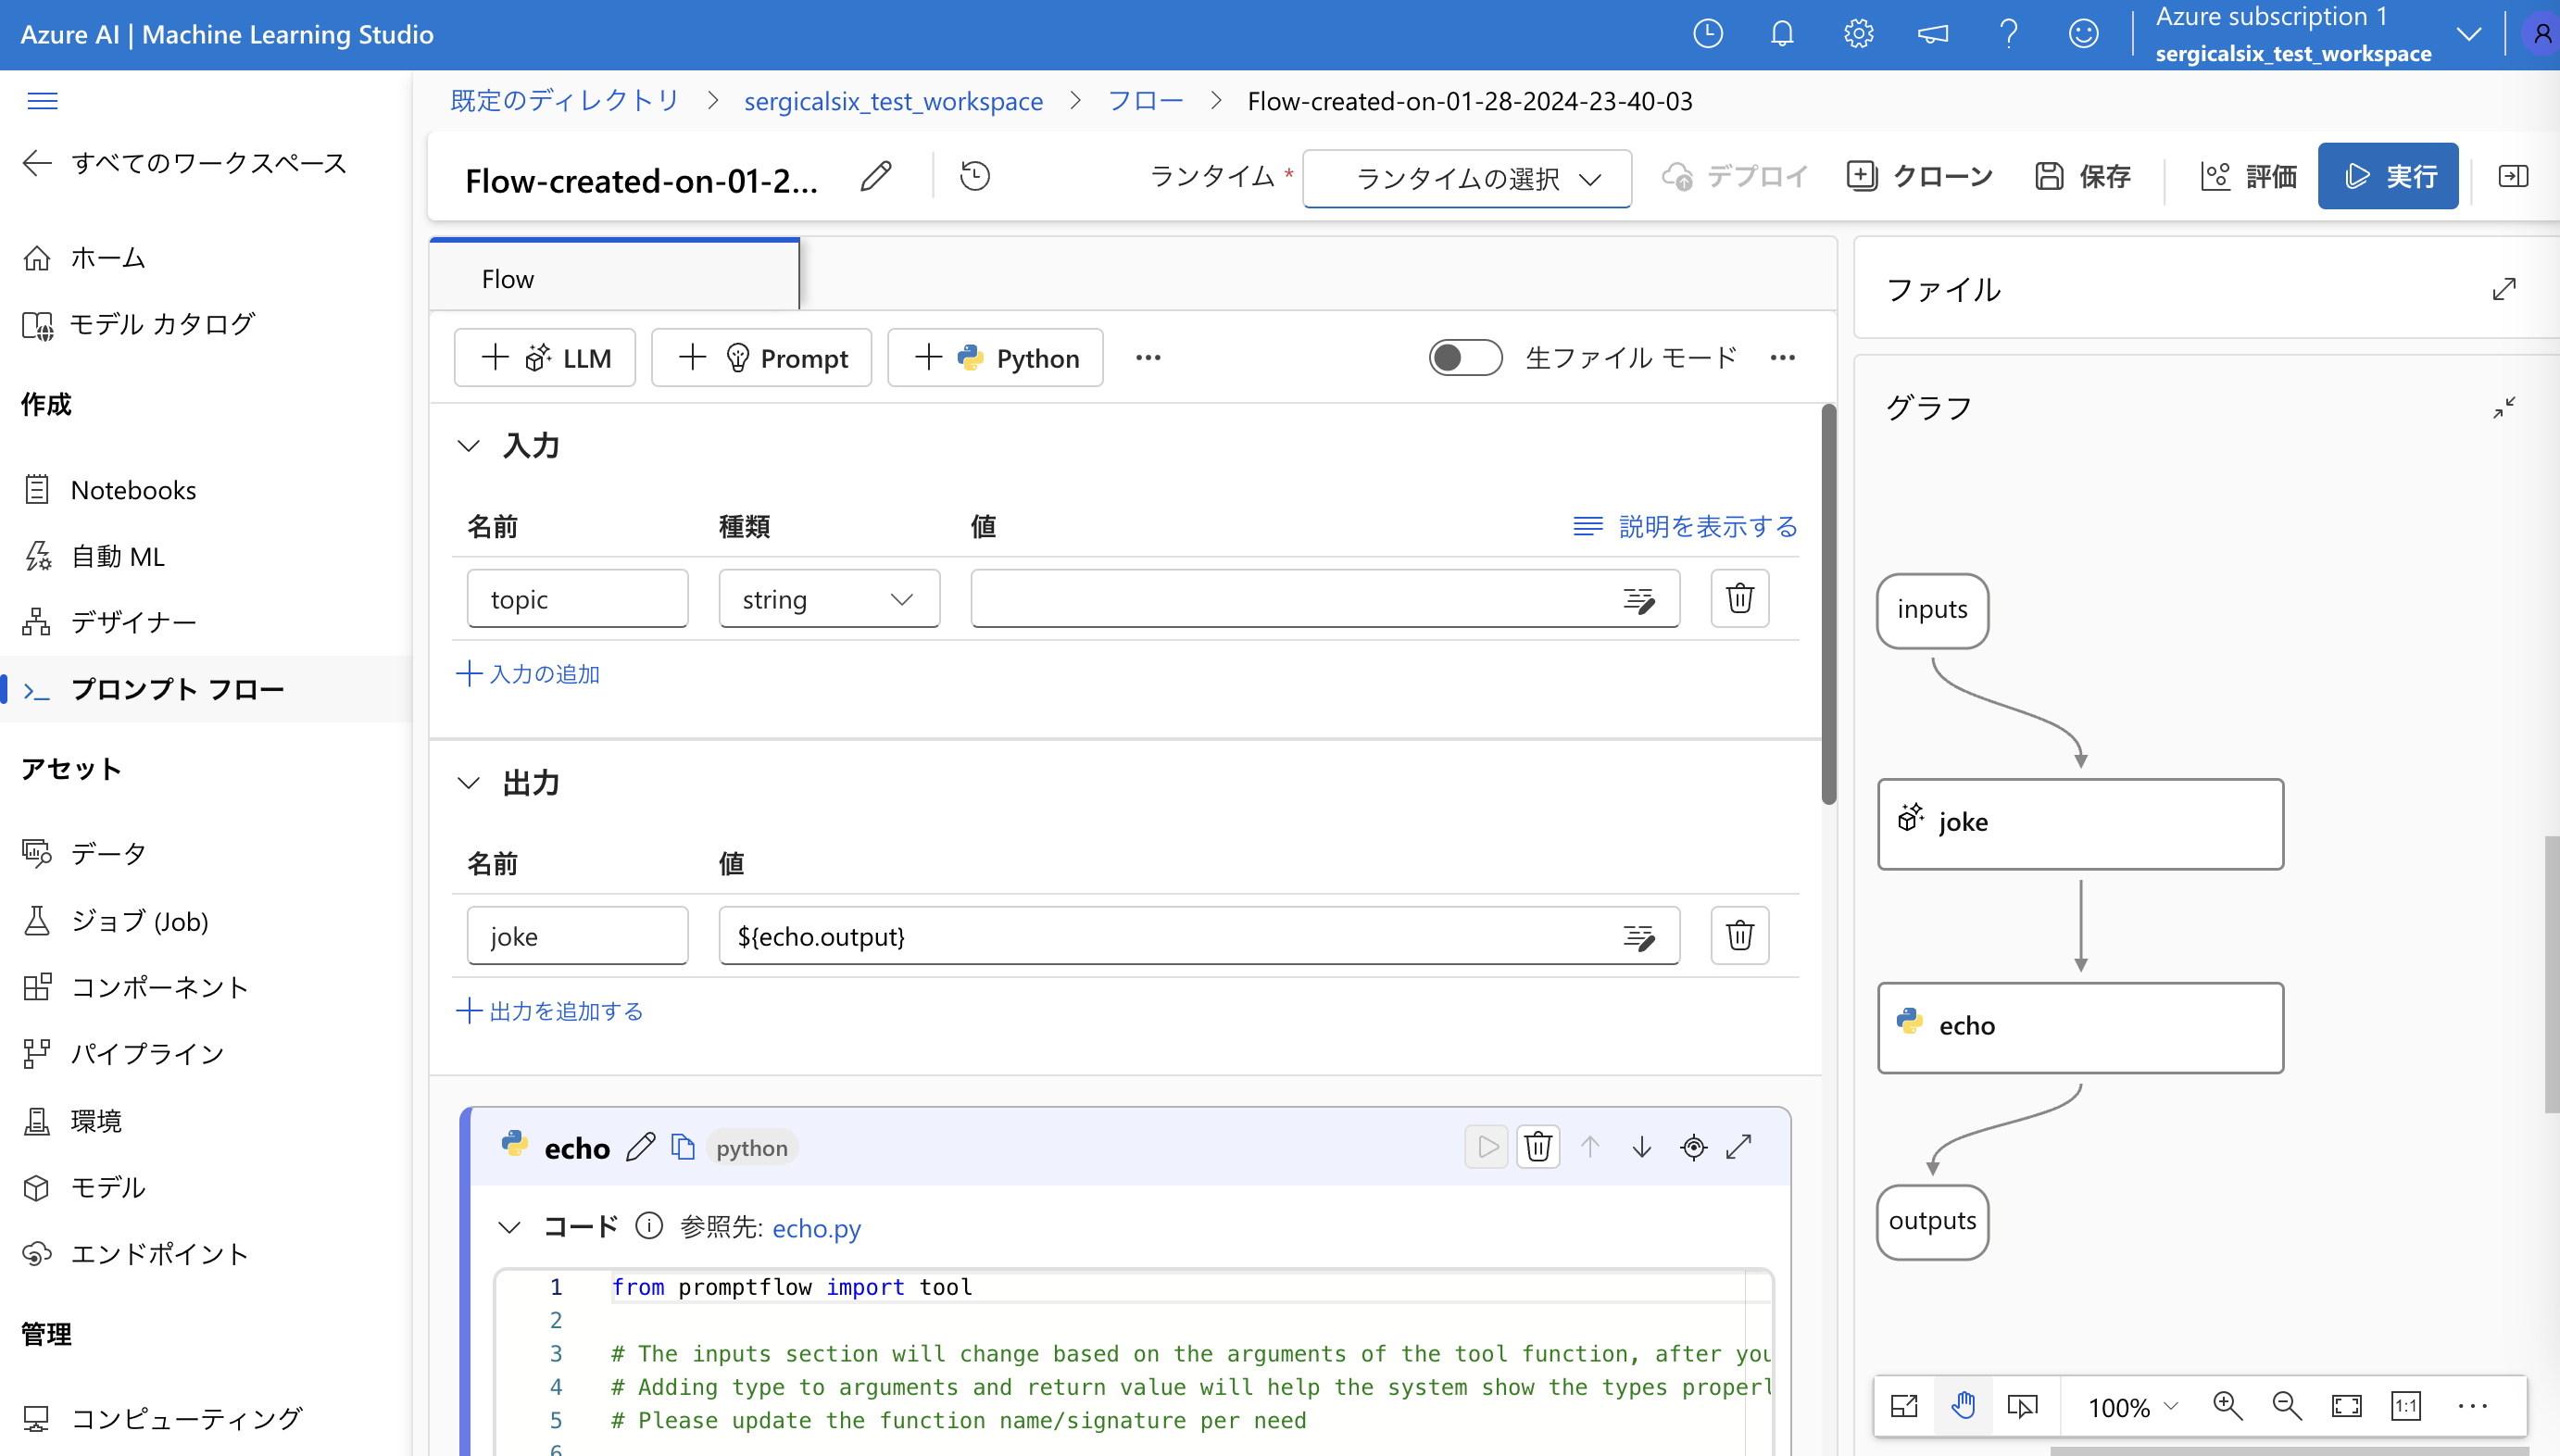Locate echo node in graph via crosshair icon
This screenshot has height=1456, width=2560.
(x=1692, y=1147)
